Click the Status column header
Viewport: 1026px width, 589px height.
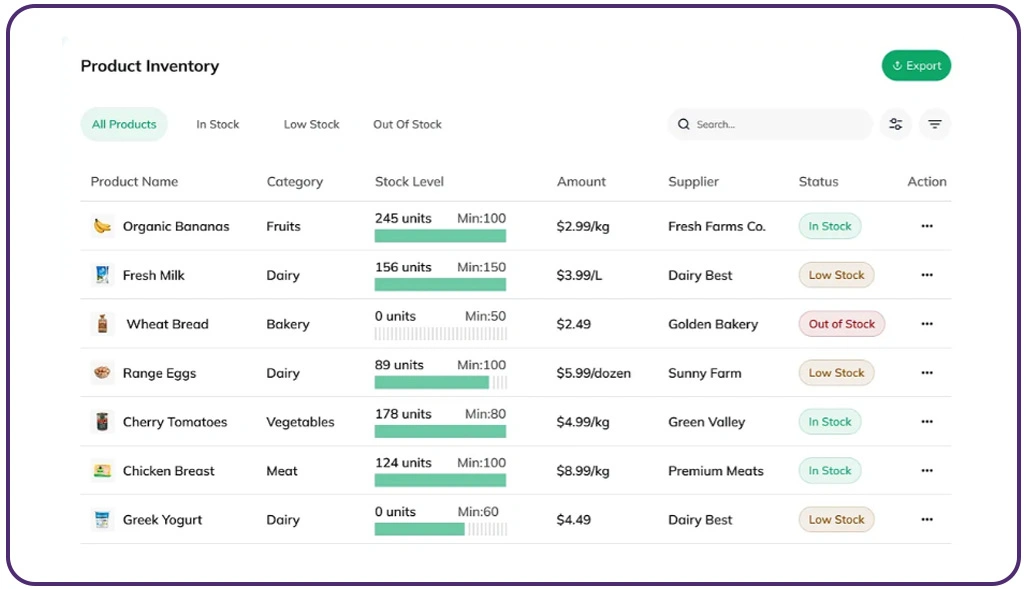[x=818, y=182]
